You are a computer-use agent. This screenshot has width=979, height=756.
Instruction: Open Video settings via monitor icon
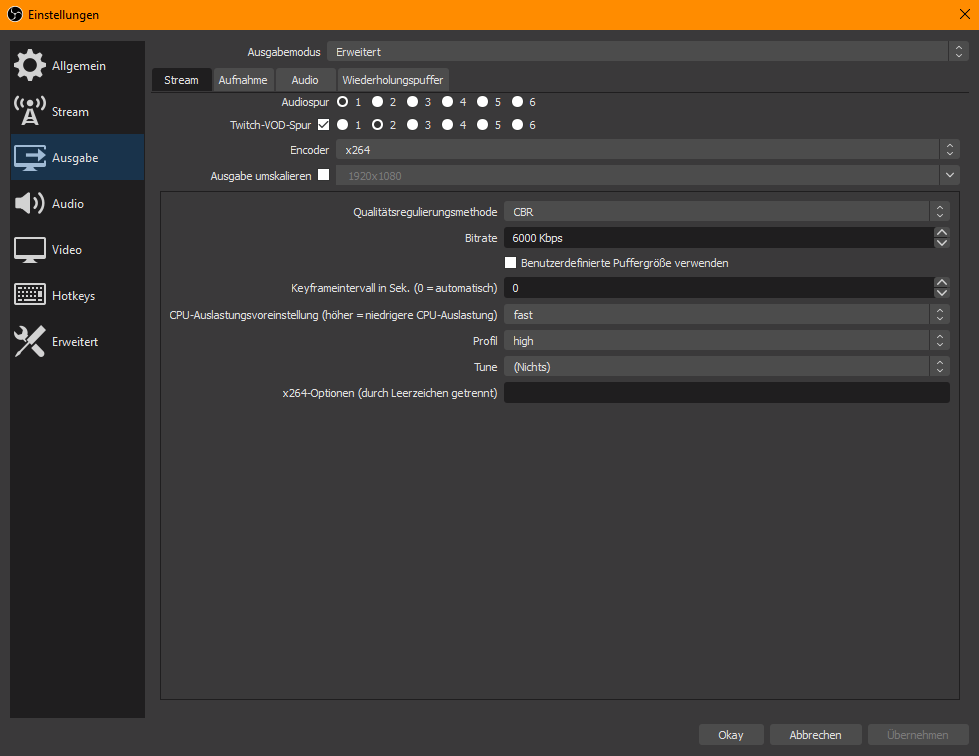pos(29,250)
